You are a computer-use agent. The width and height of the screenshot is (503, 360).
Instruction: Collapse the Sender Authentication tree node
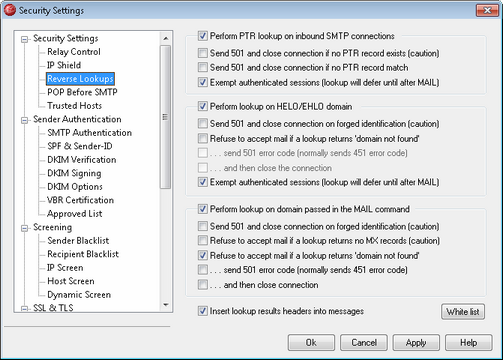24,120
